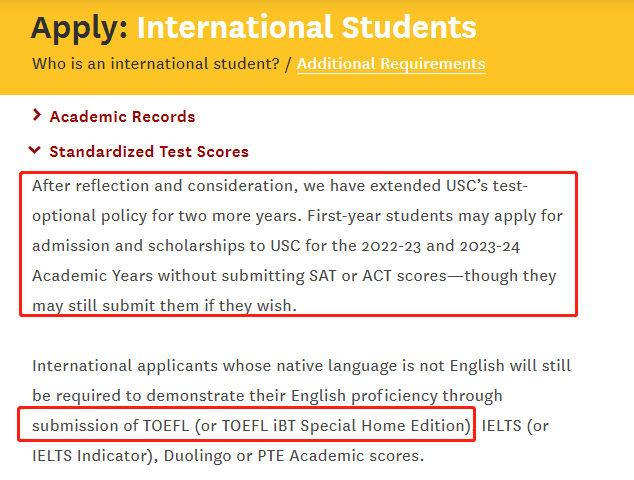Viewport: 634px width, 480px height.
Task: Click 'may still submit them if they wish'
Action: 162,306
